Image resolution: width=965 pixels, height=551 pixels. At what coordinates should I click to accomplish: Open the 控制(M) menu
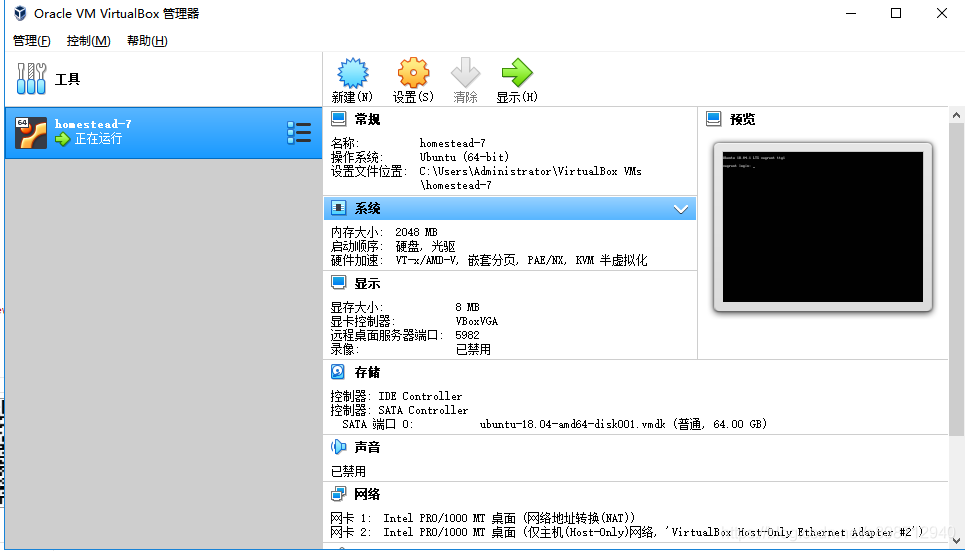tap(89, 41)
